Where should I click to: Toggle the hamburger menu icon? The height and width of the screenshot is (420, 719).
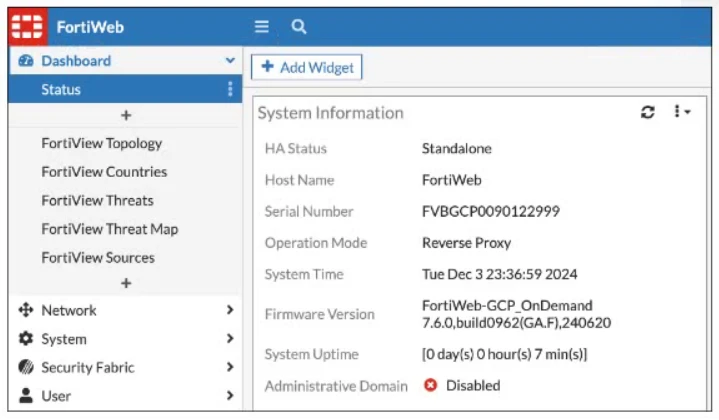pyautogui.click(x=262, y=27)
